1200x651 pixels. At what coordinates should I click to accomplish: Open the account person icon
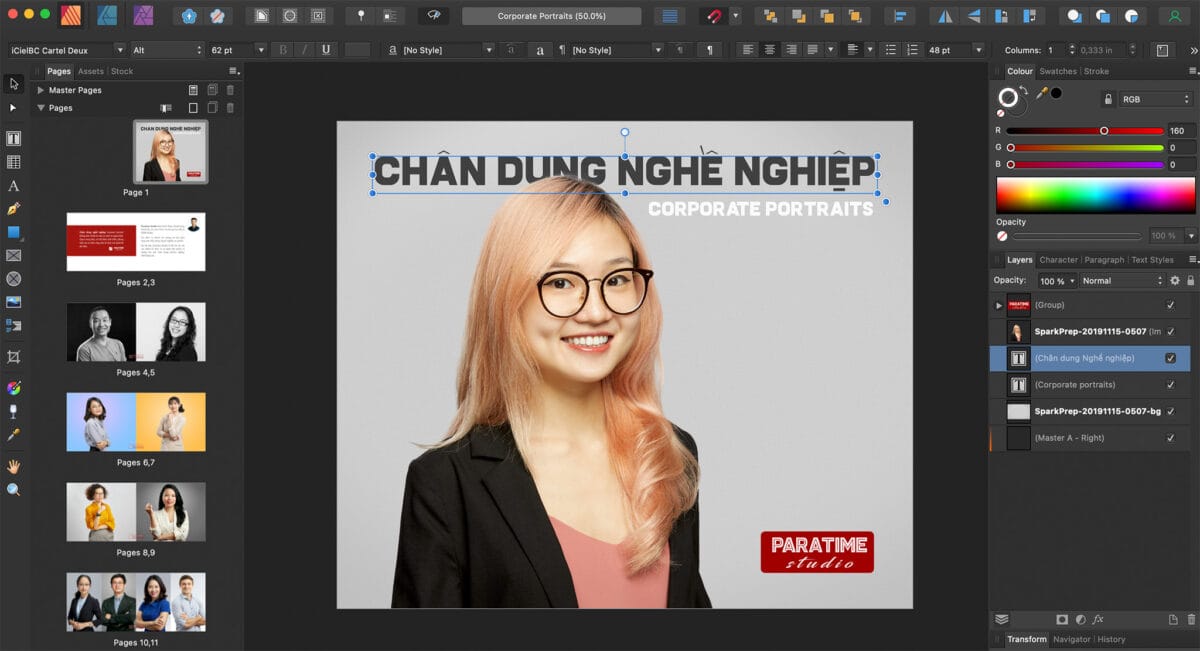(x=1174, y=16)
